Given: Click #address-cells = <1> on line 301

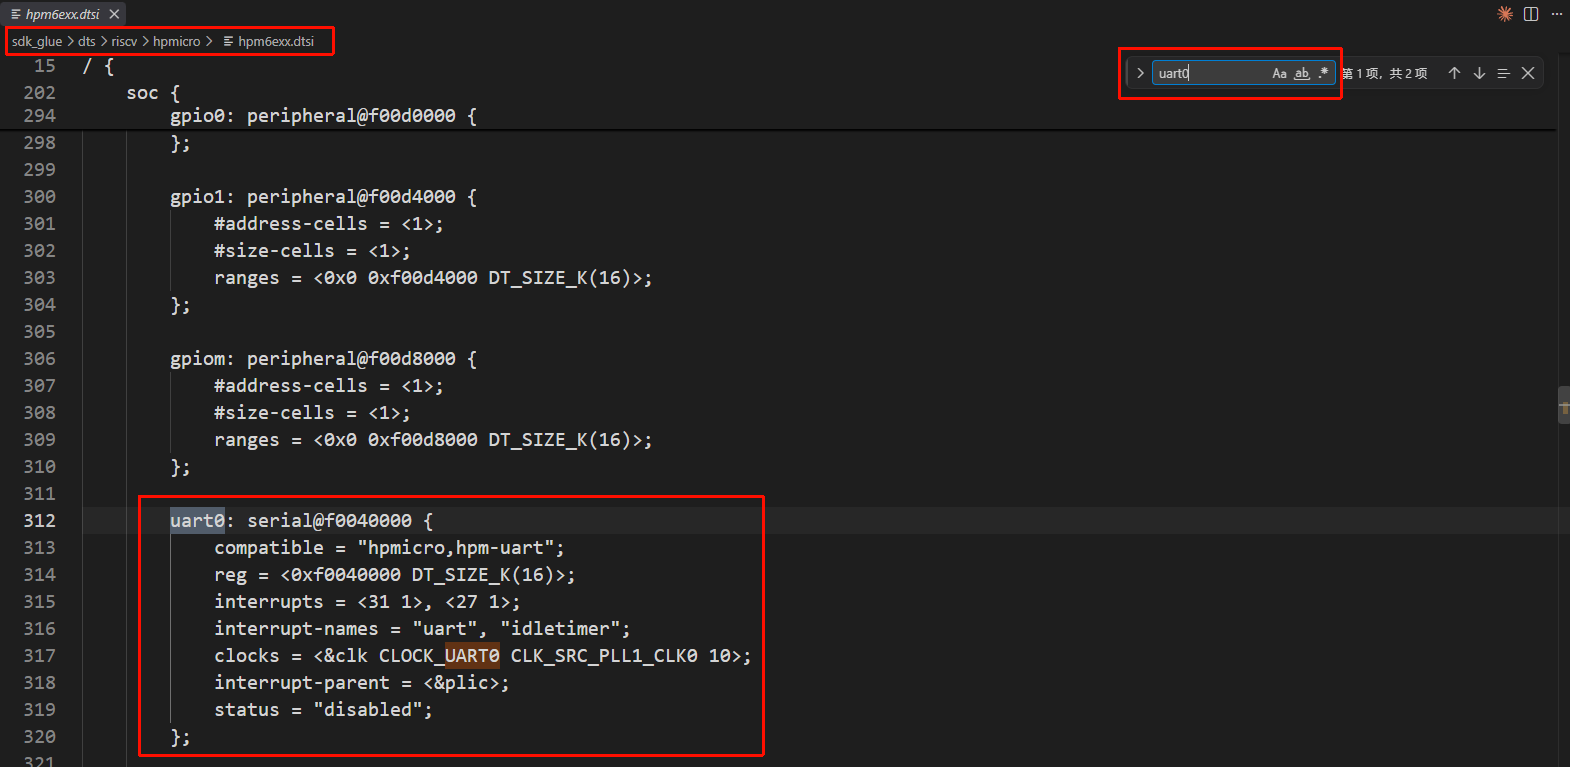Looking at the screenshot, I should coord(328,224).
